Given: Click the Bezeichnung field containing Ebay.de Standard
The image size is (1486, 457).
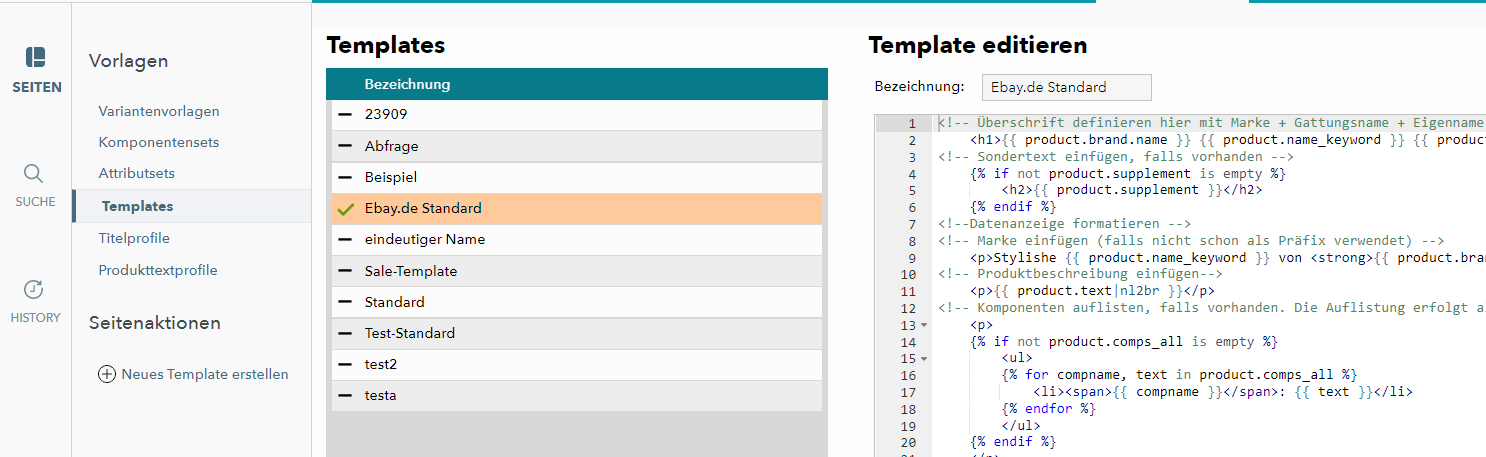Looking at the screenshot, I should [1066, 87].
